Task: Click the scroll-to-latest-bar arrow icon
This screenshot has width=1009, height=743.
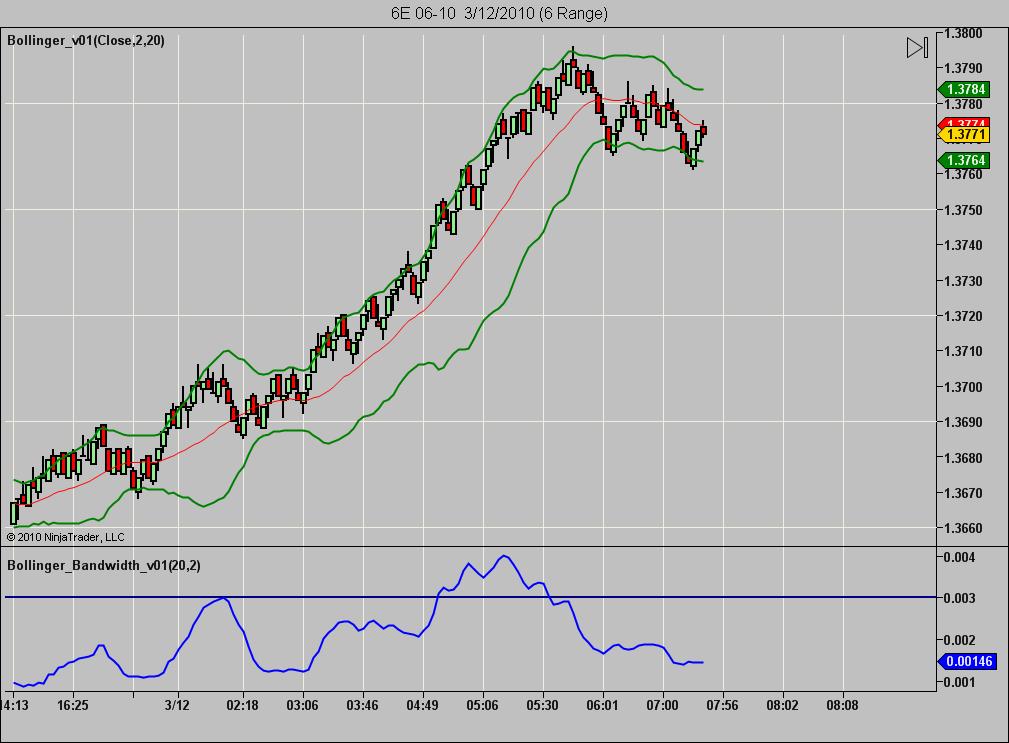Action: [x=918, y=48]
